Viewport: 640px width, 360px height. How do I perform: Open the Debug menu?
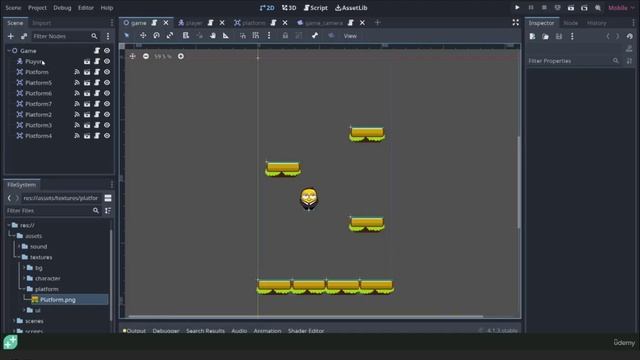pos(62,8)
